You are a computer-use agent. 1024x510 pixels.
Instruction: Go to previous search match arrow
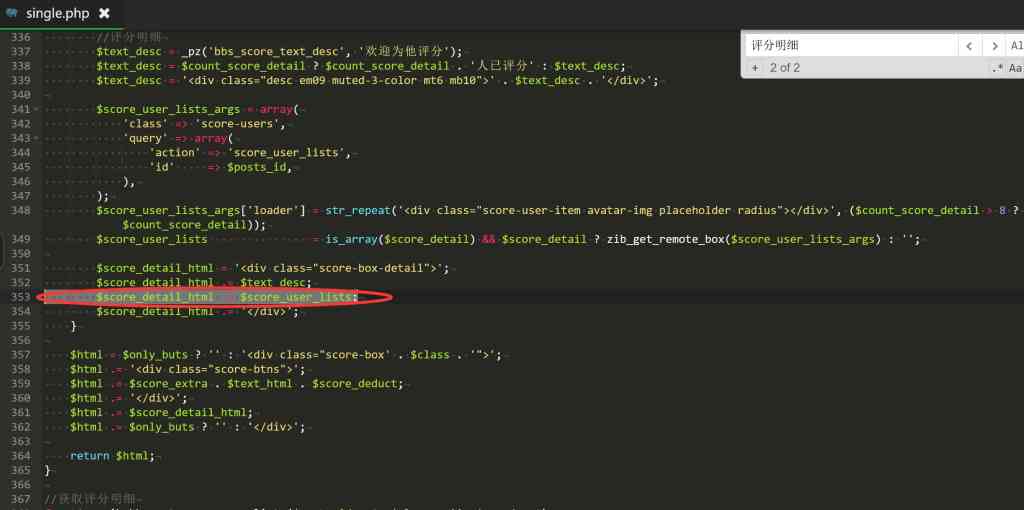coord(969,46)
